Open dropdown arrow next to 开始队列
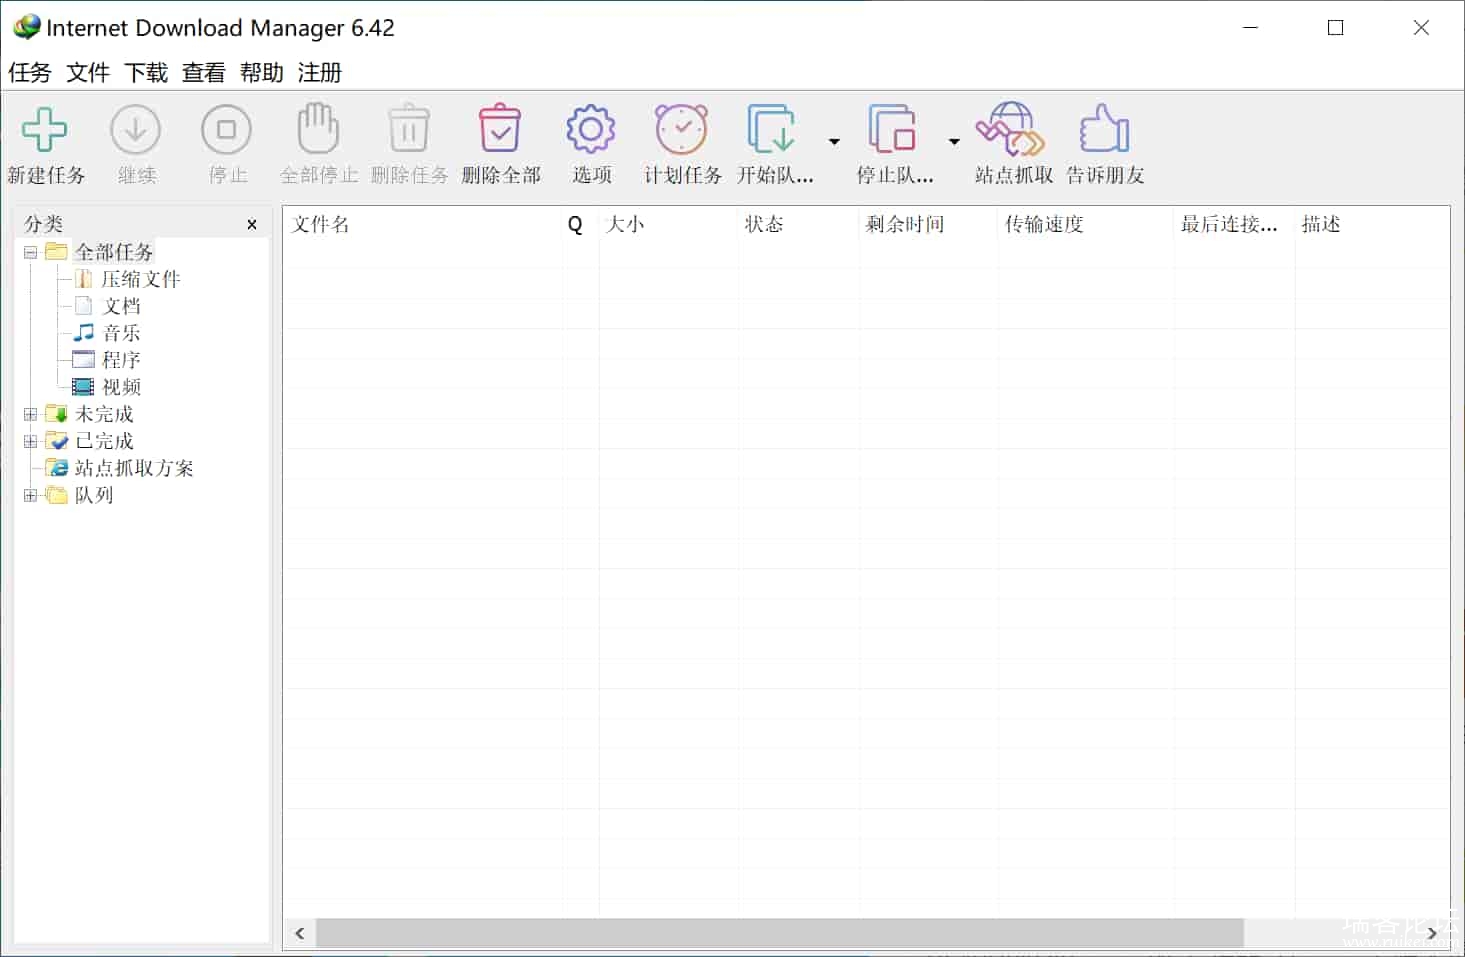The height and width of the screenshot is (957, 1465). 834,142
